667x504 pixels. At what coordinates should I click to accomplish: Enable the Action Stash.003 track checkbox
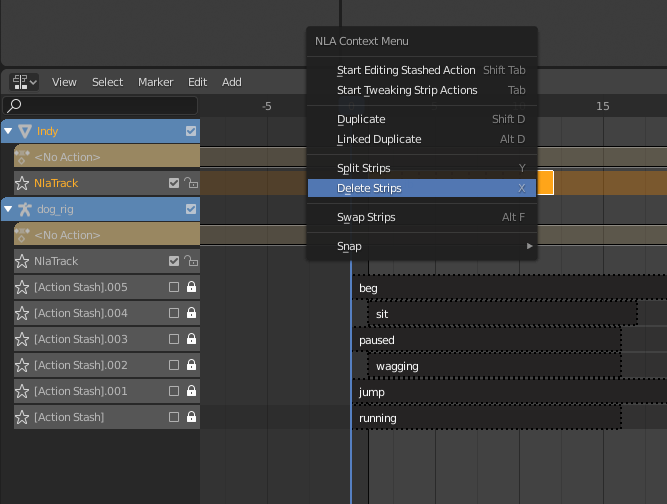click(174, 339)
